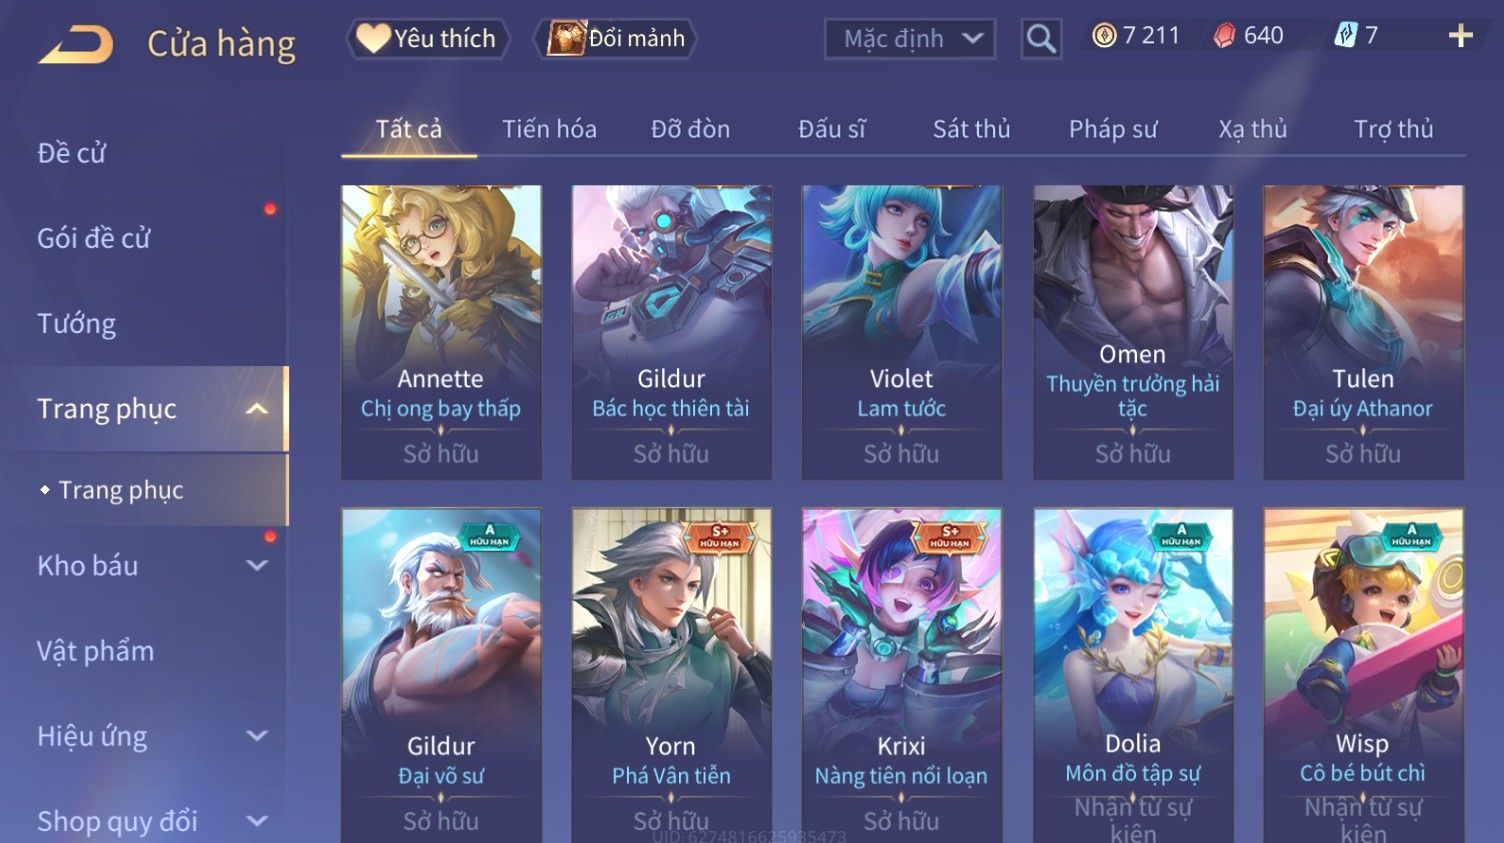
Task: Select Annette Chị ong bay thấp skin
Action: pyautogui.click(x=441, y=332)
